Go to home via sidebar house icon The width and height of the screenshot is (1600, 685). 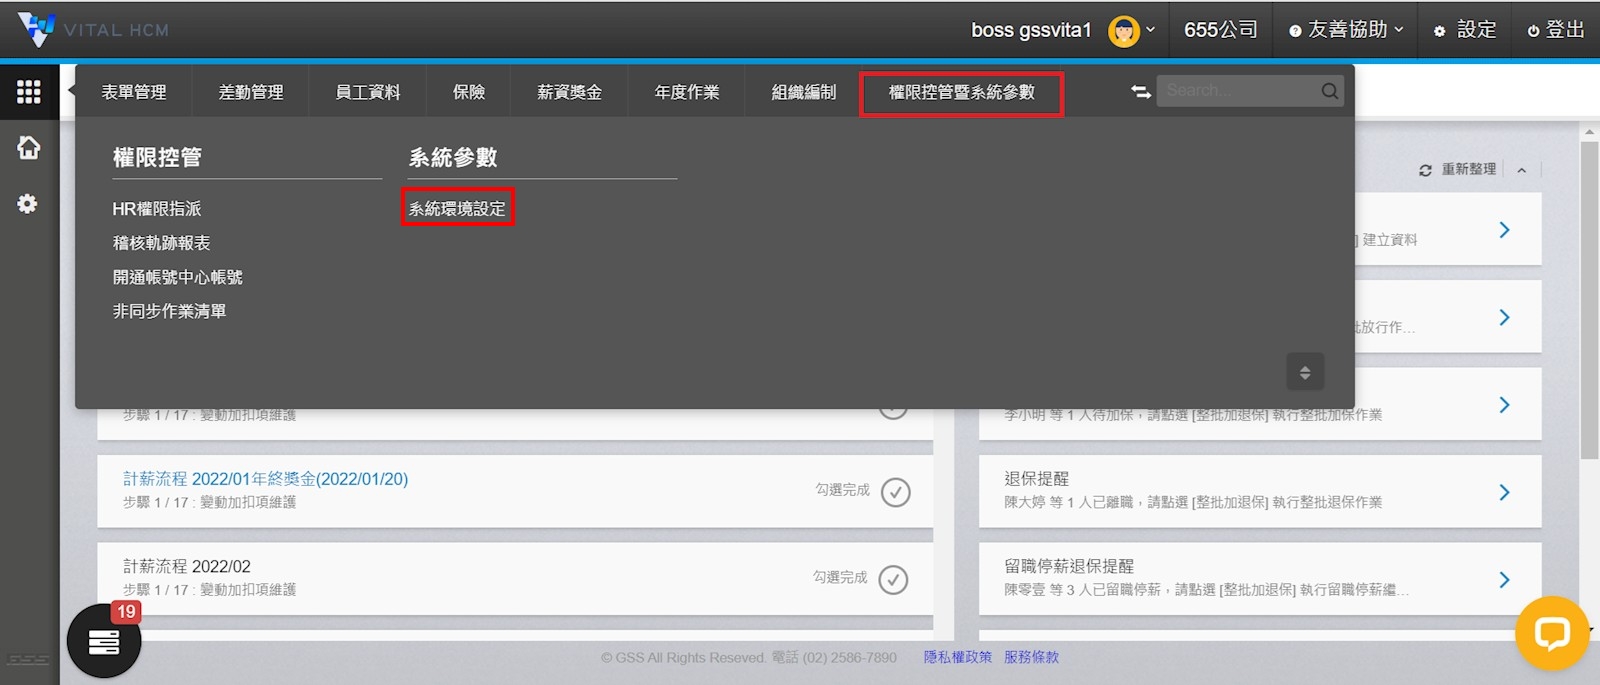click(28, 148)
